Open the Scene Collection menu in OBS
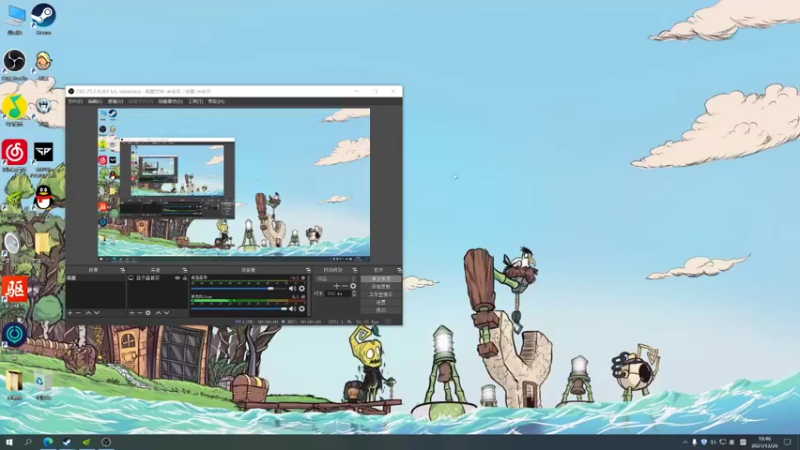 coord(170,102)
